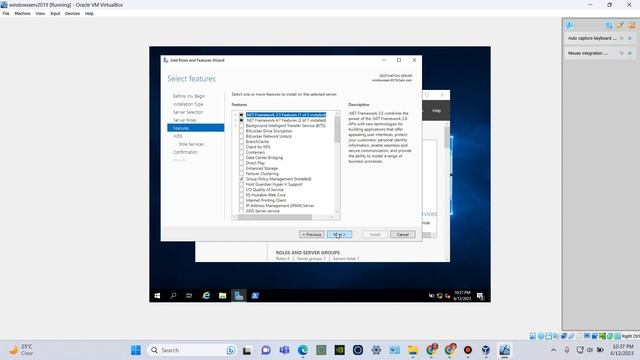
Task: Select the Data Center Bridging feature row
Action: (x=264, y=158)
